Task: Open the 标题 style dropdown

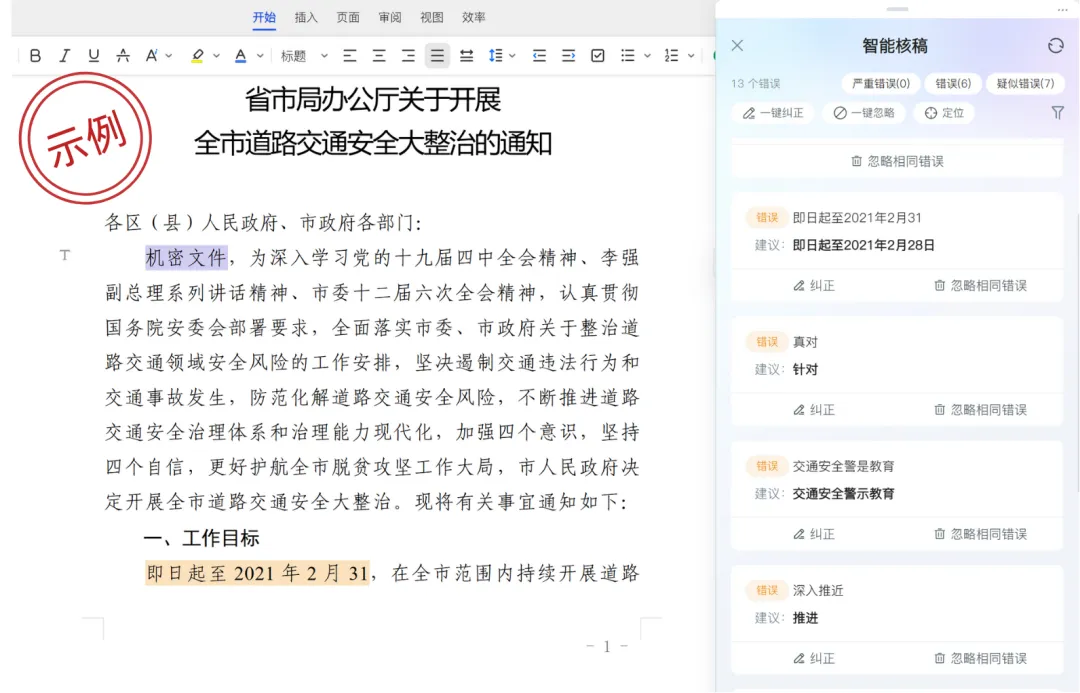Action: (x=305, y=56)
